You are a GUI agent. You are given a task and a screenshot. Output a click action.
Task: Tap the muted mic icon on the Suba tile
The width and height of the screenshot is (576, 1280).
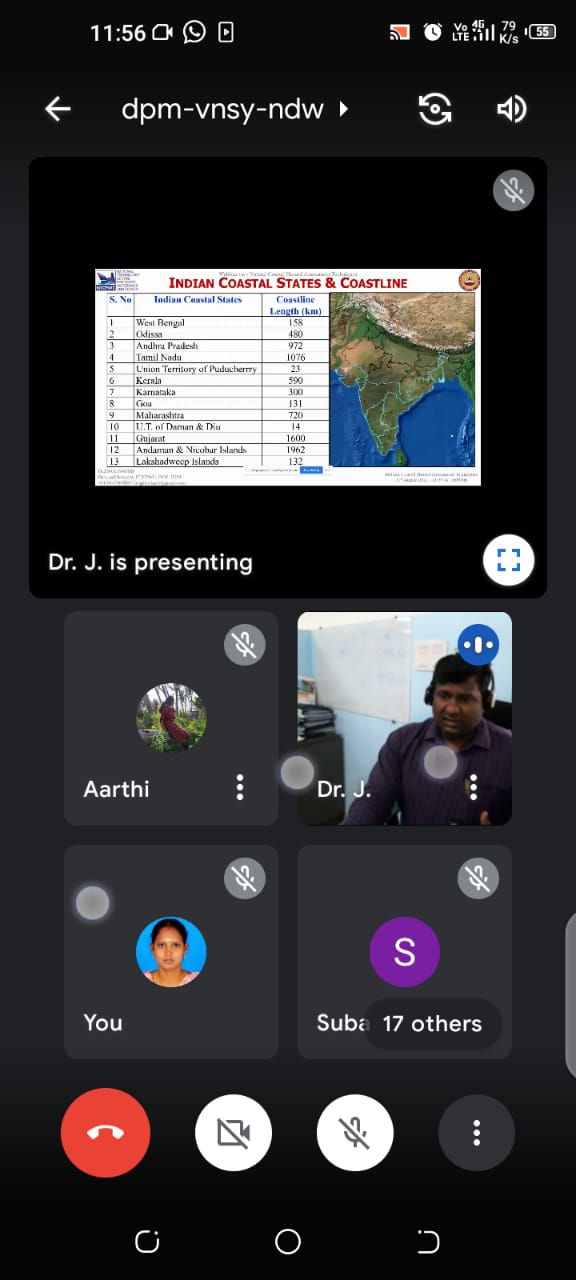tap(478, 878)
